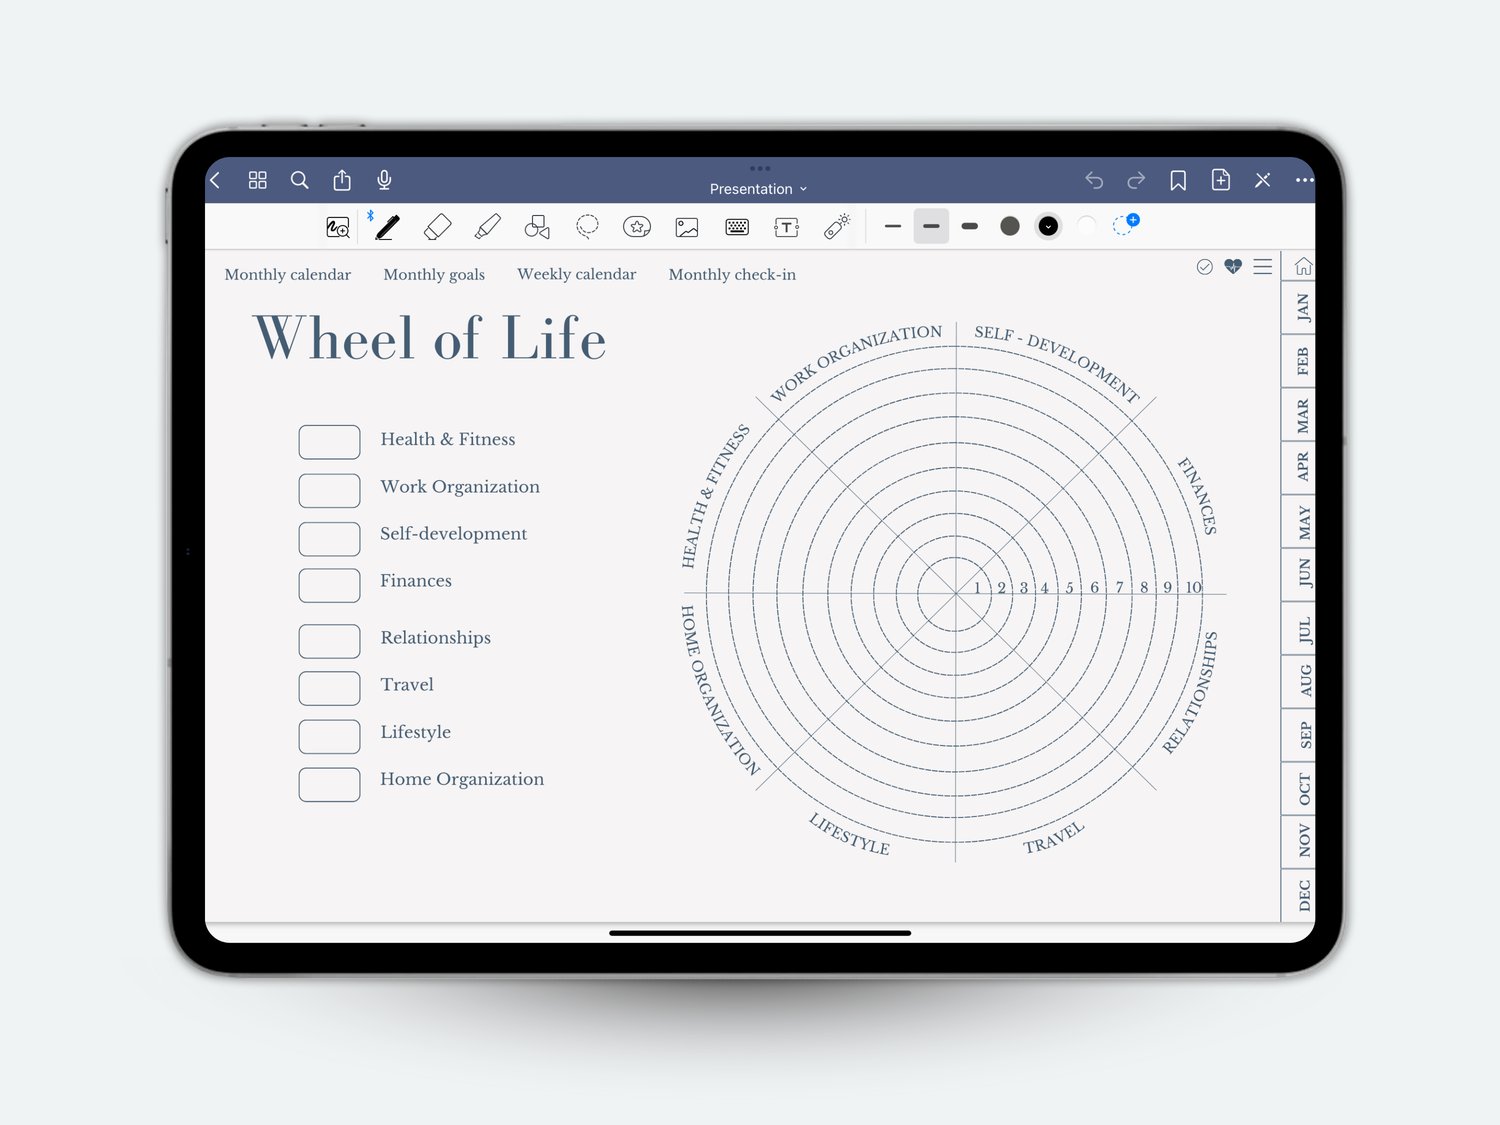Check the Home Organization box
Viewport: 1500px width, 1125px height.
tap(329, 784)
